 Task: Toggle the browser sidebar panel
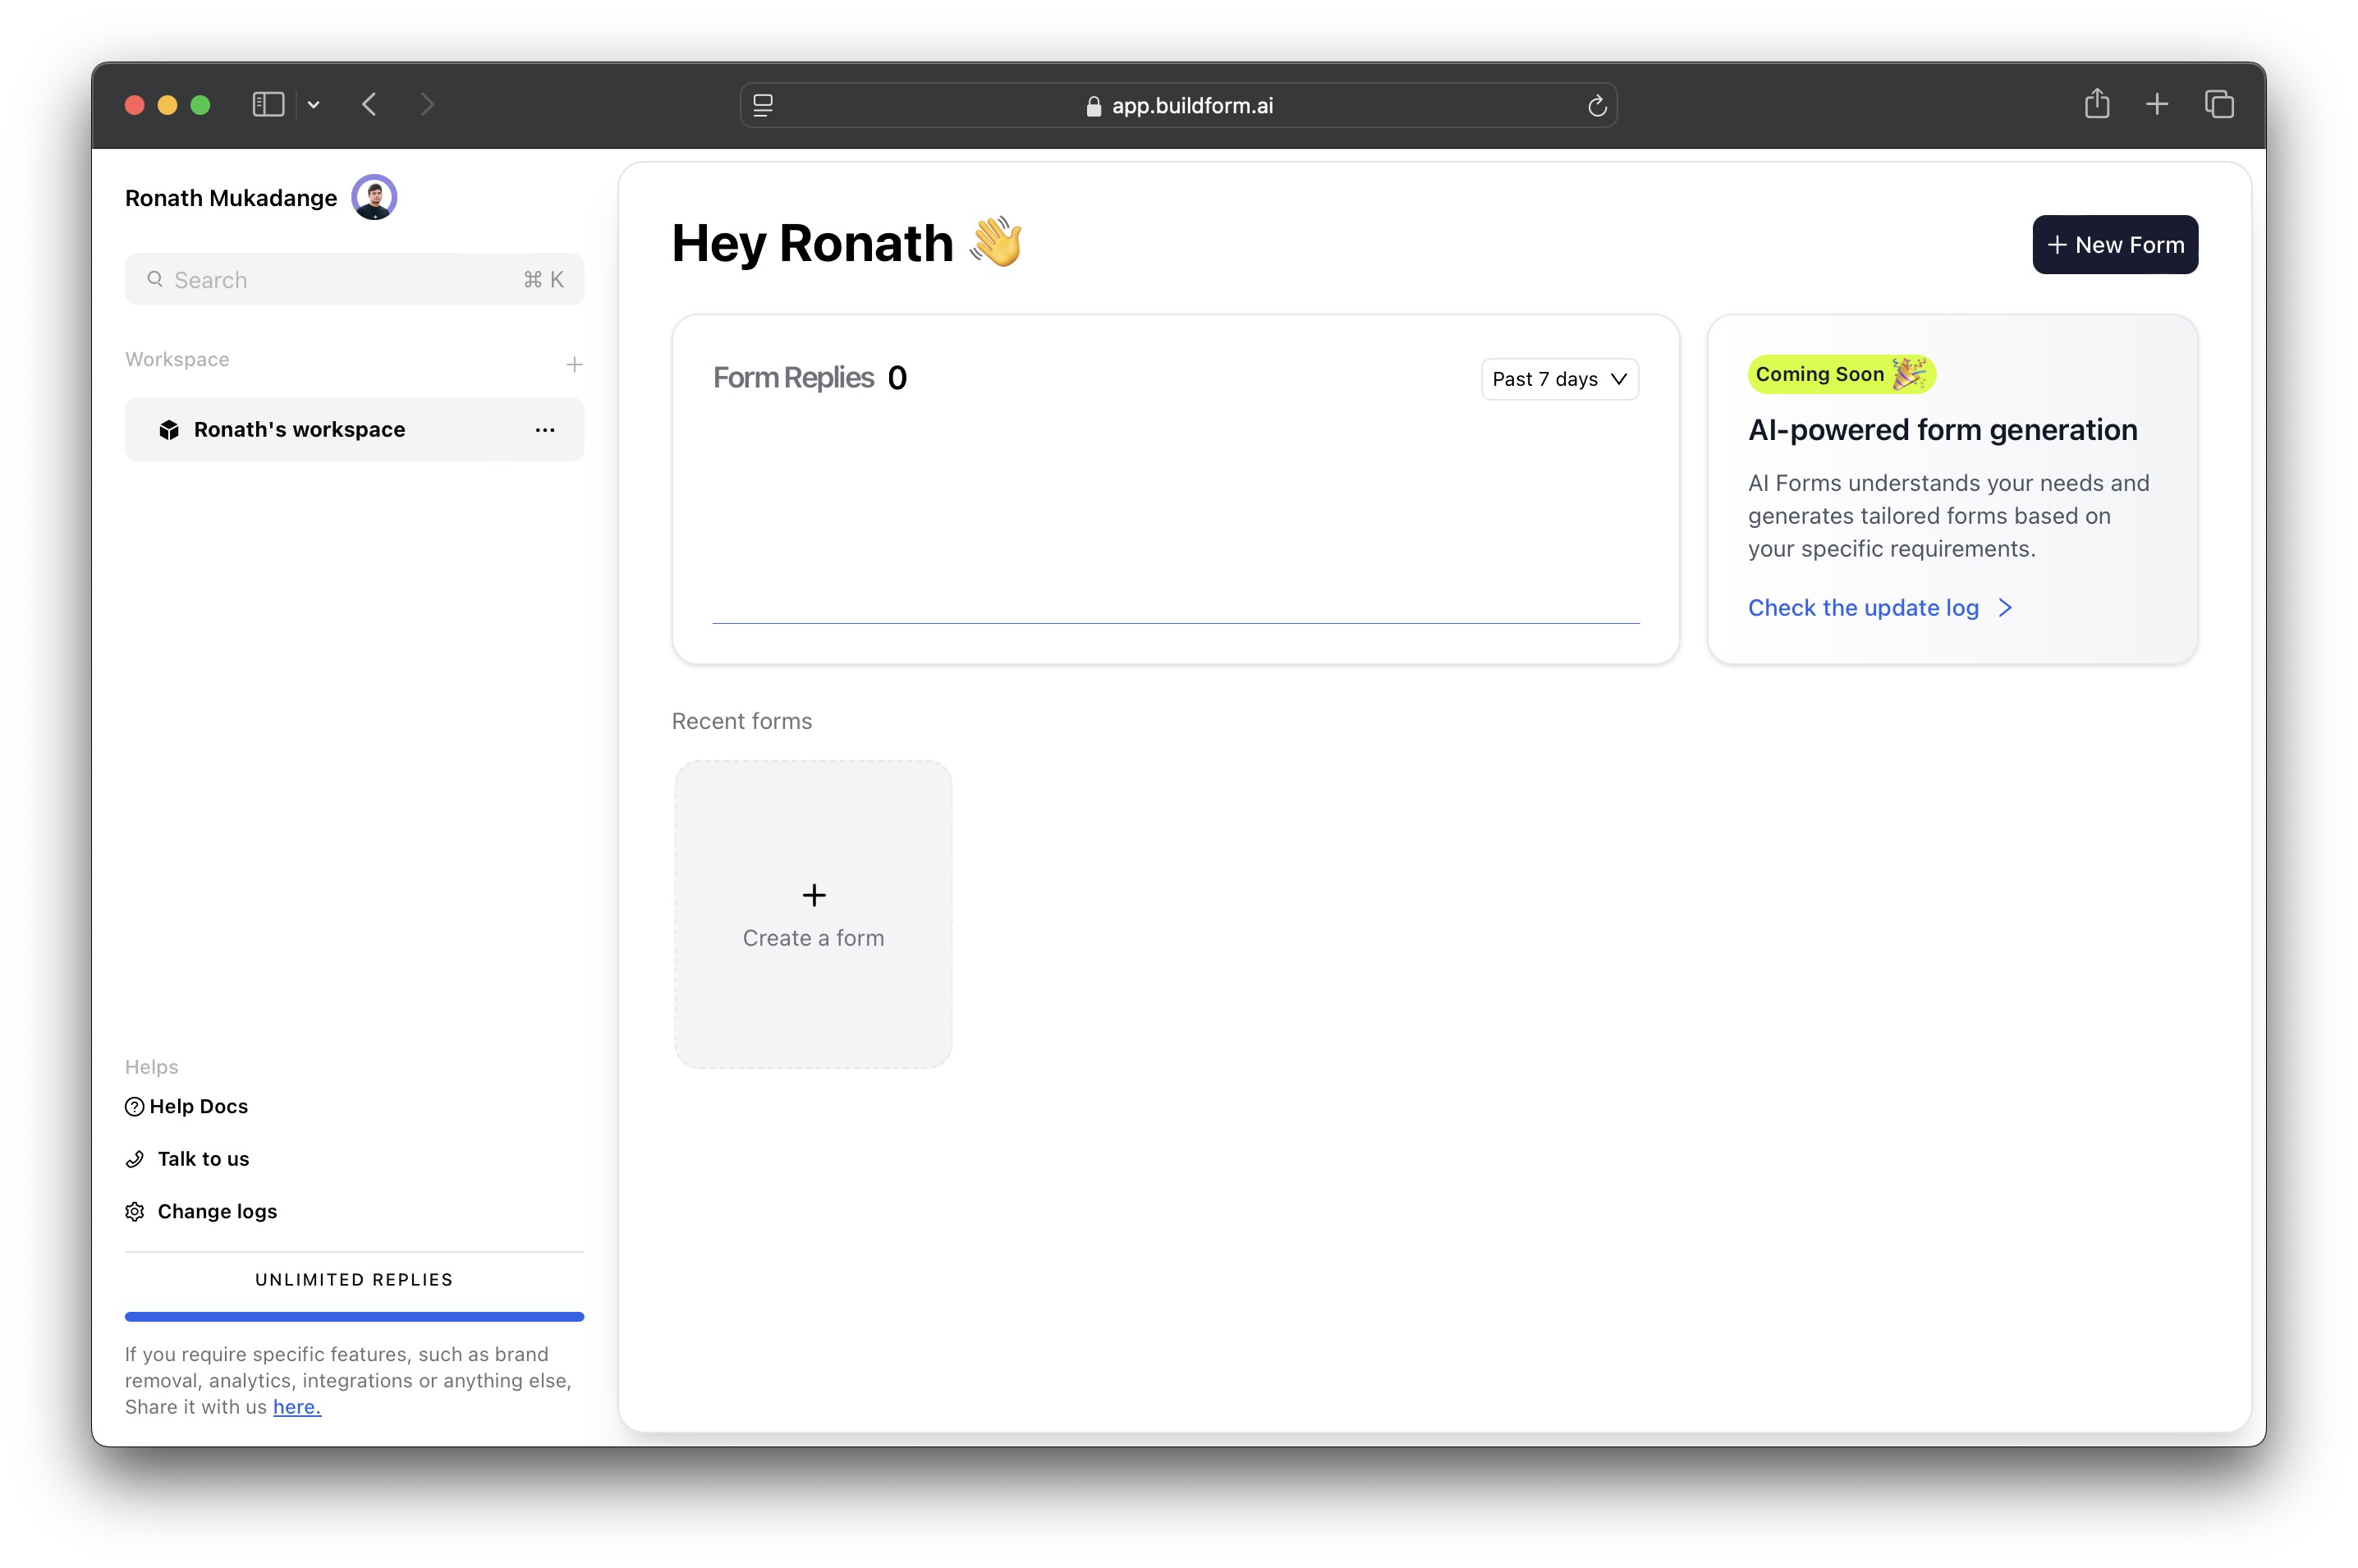[268, 105]
